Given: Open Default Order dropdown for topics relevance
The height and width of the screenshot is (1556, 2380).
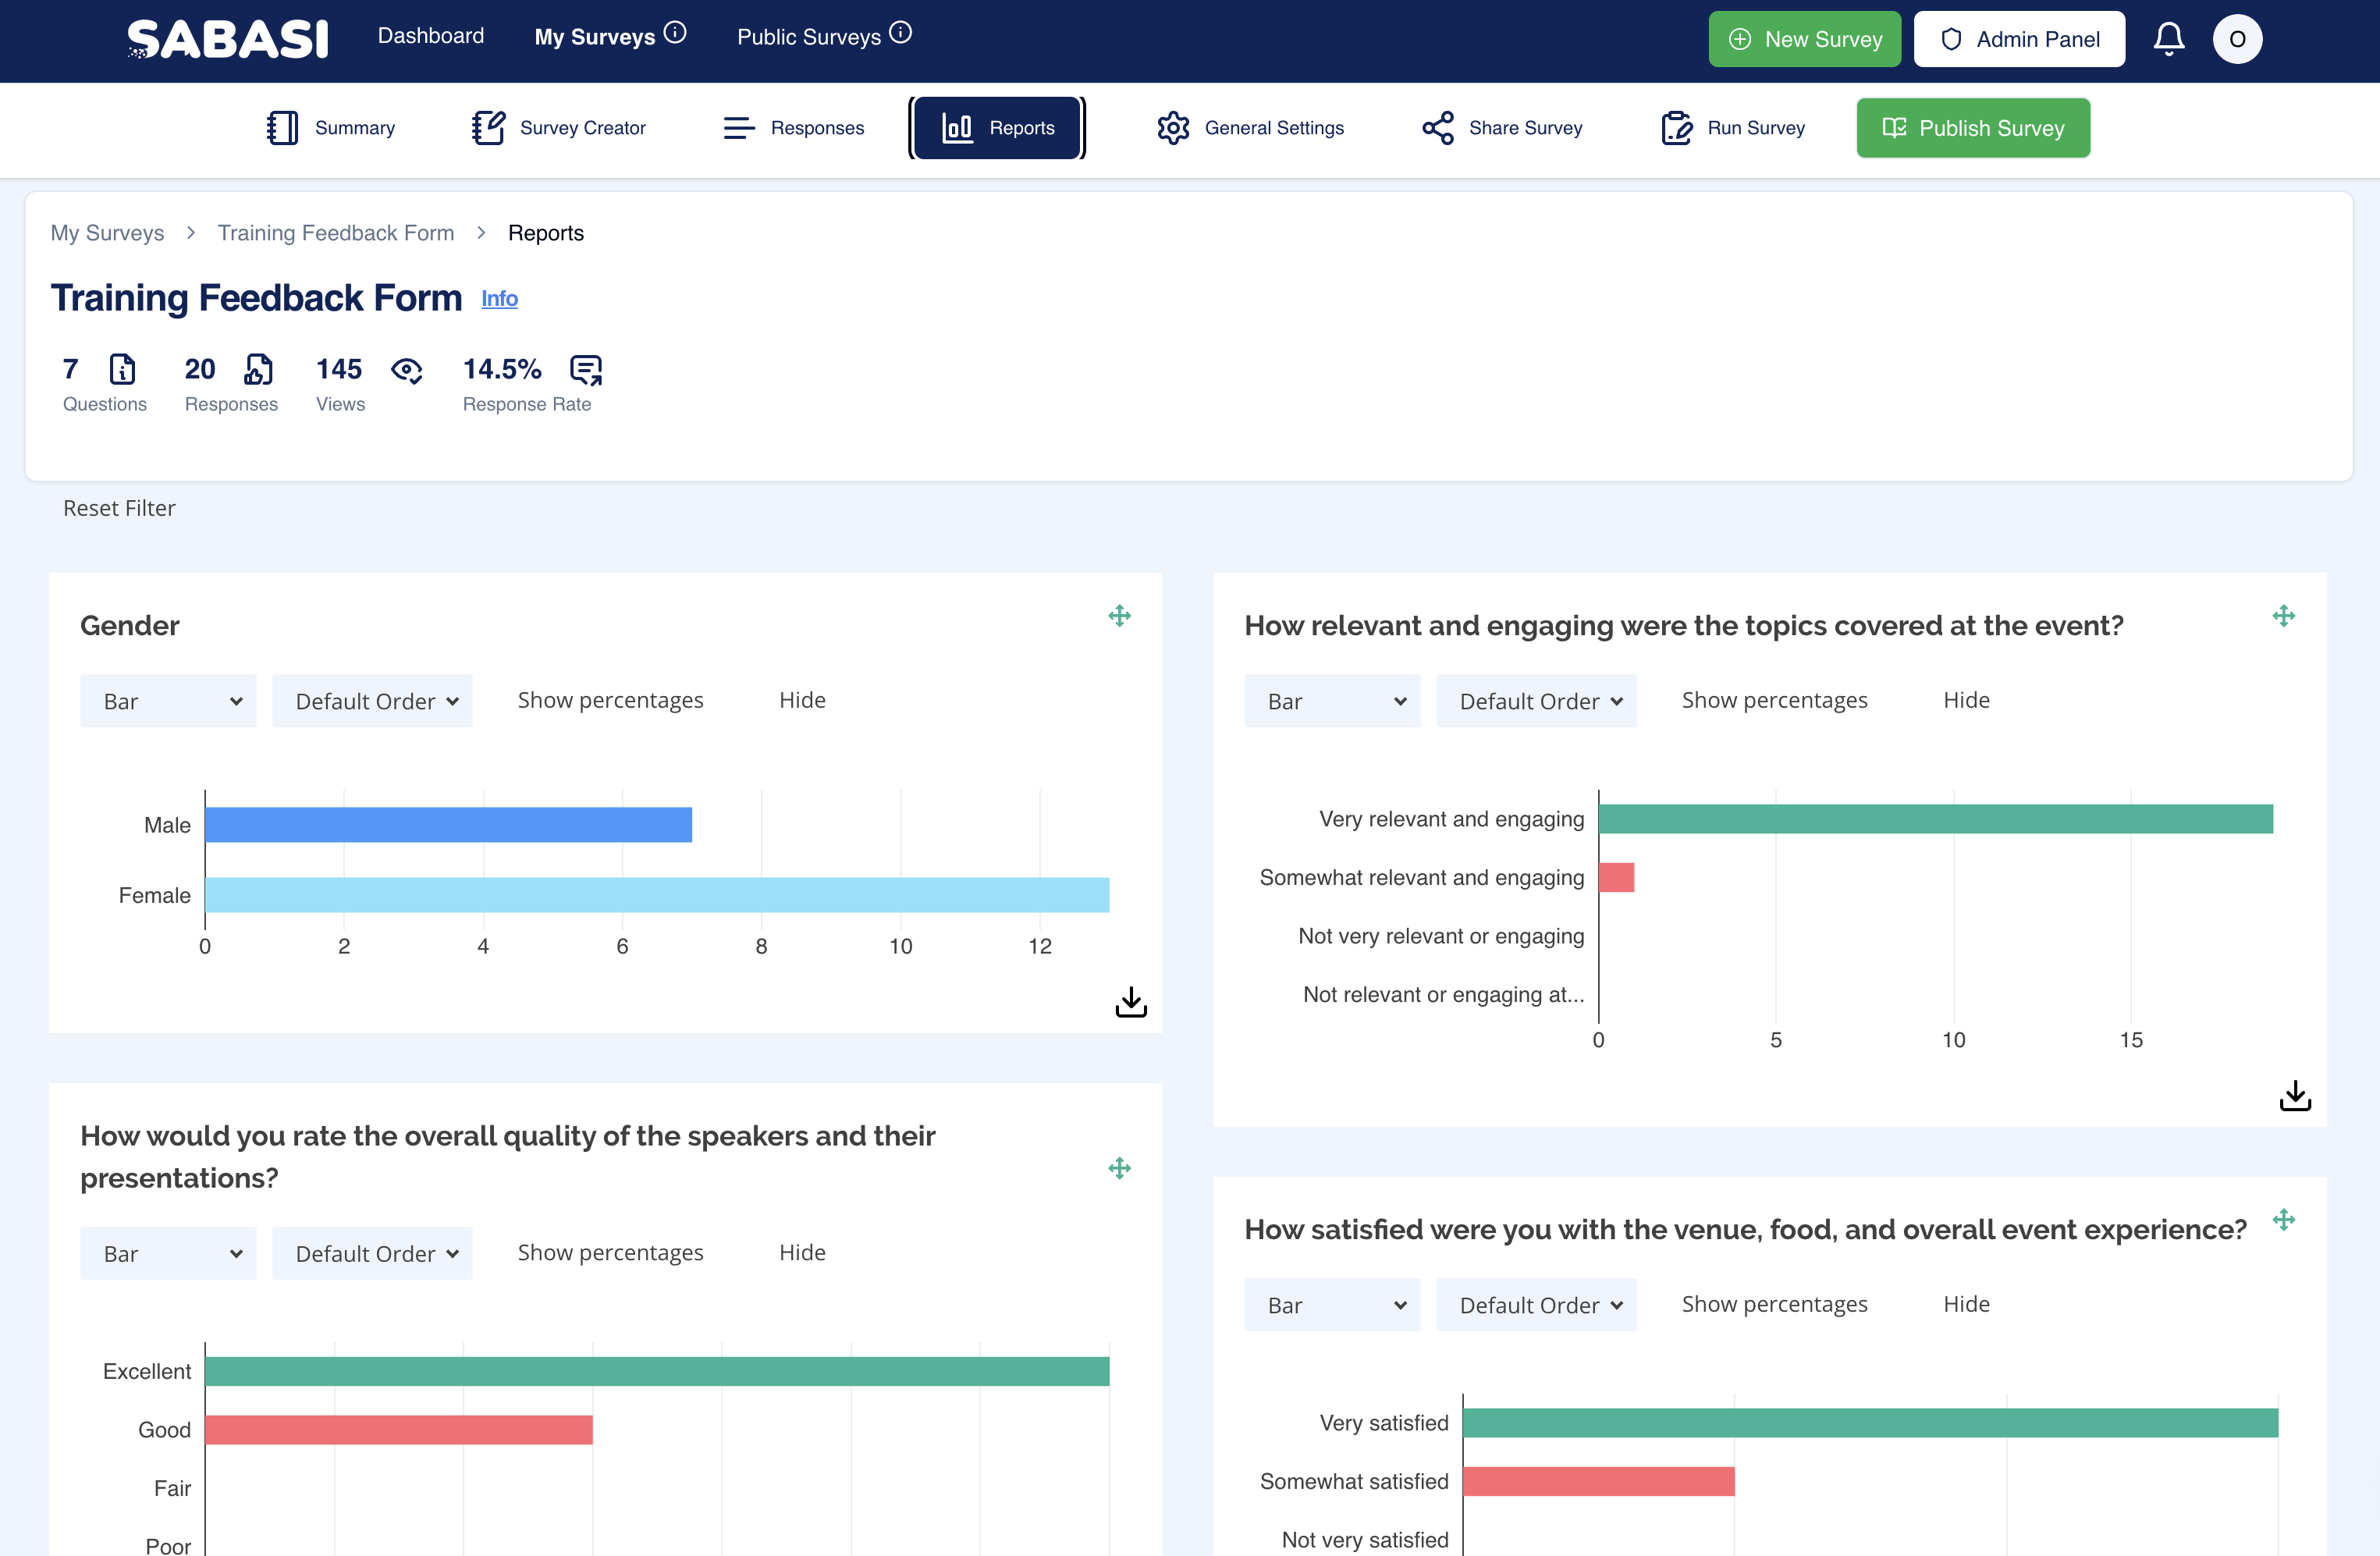Looking at the screenshot, I should click(1536, 701).
